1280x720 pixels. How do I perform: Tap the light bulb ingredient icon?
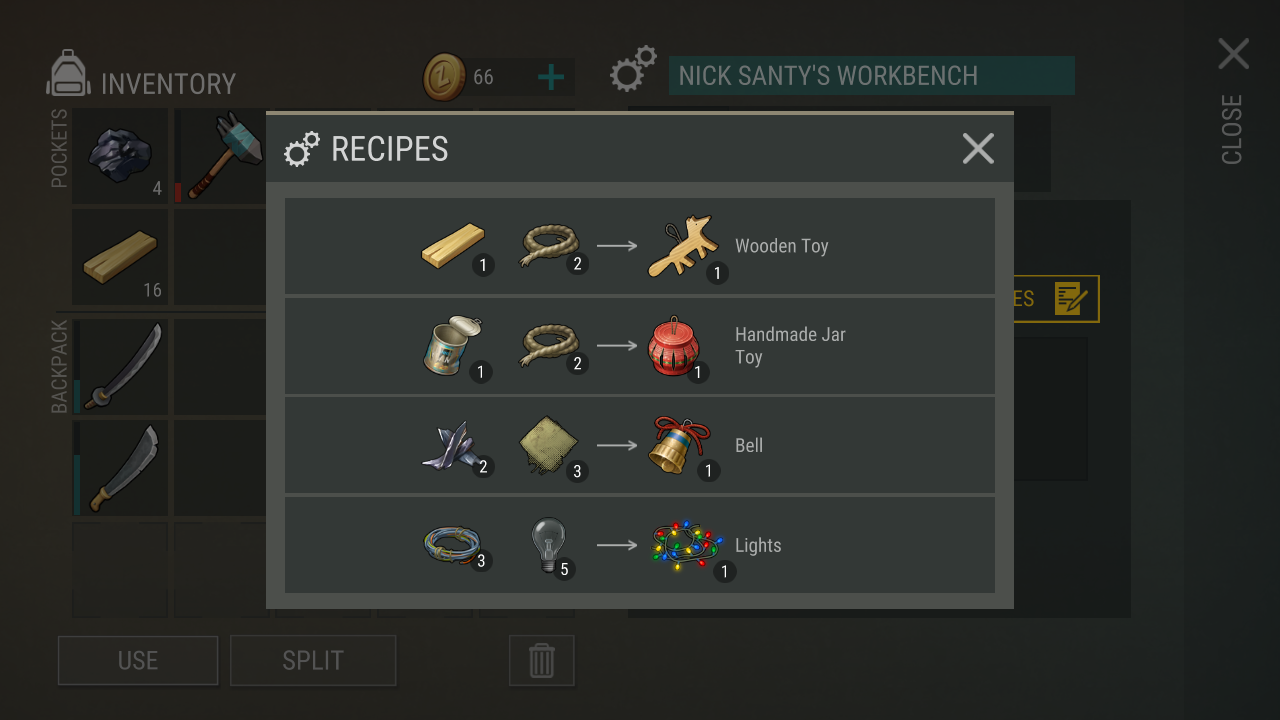tap(549, 545)
